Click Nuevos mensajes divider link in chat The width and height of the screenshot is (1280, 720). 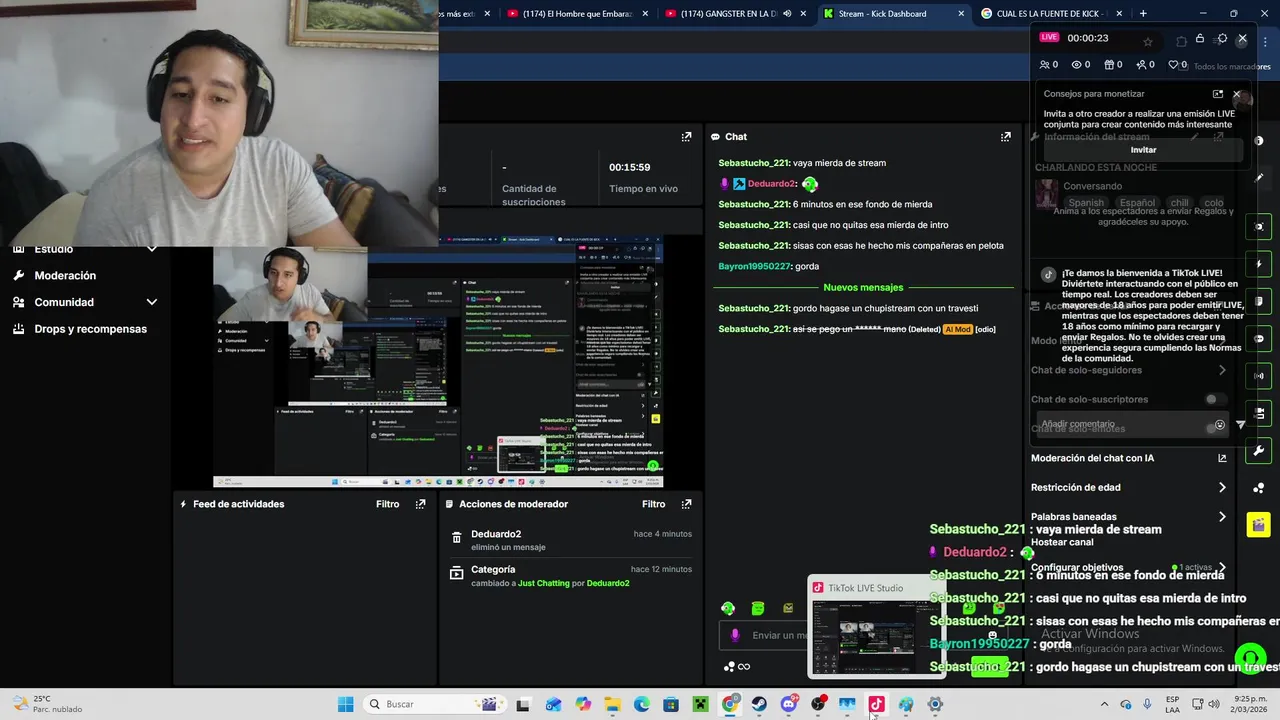[x=863, y=288]
